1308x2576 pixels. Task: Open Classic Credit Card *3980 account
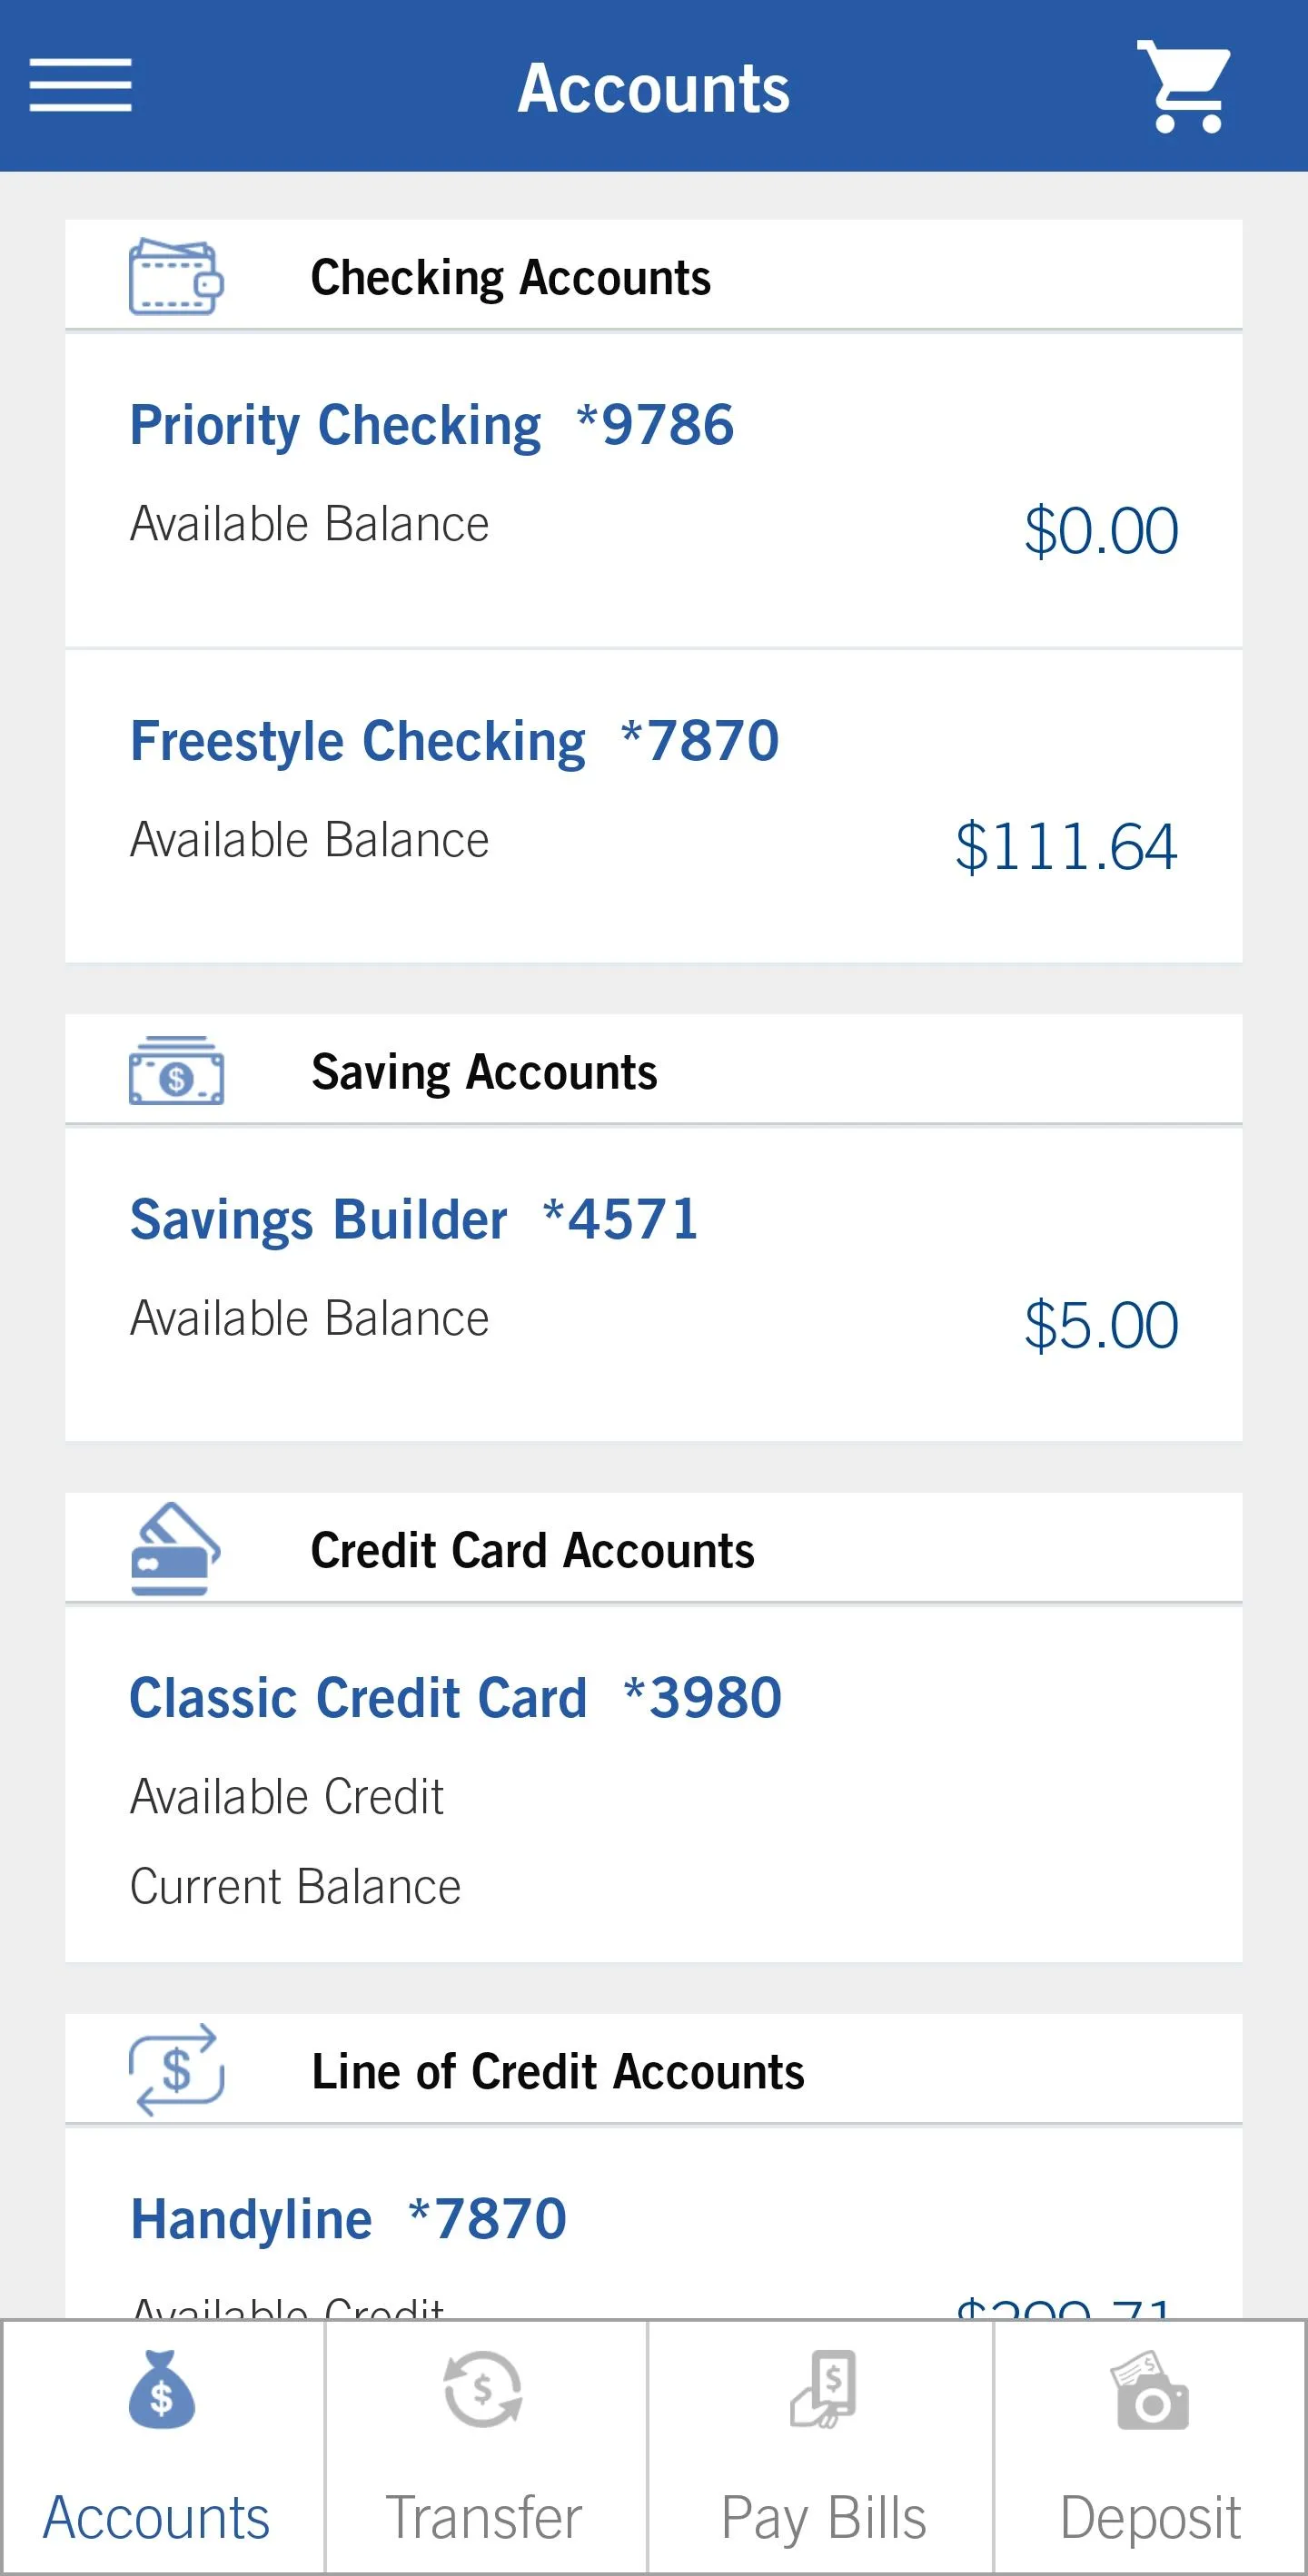click(654, 1784)
